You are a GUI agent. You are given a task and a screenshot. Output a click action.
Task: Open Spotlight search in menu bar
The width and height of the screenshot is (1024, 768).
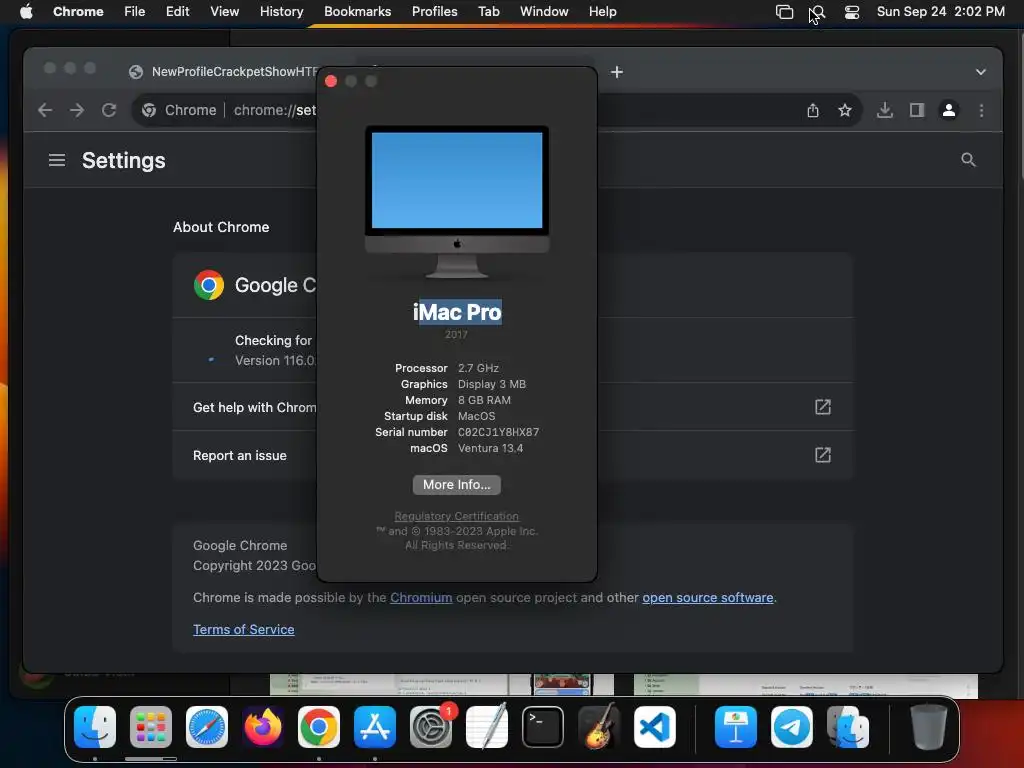(818, 12)
